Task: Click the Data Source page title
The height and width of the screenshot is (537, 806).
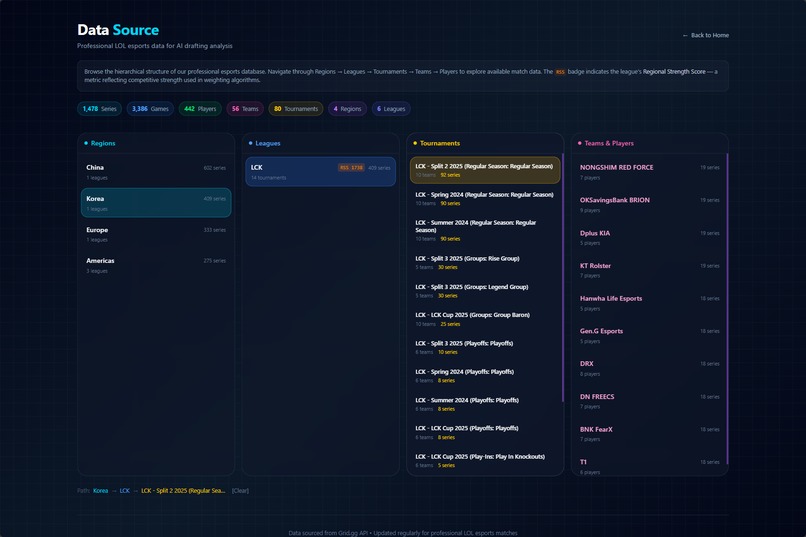Action: [x=118, y=30]
